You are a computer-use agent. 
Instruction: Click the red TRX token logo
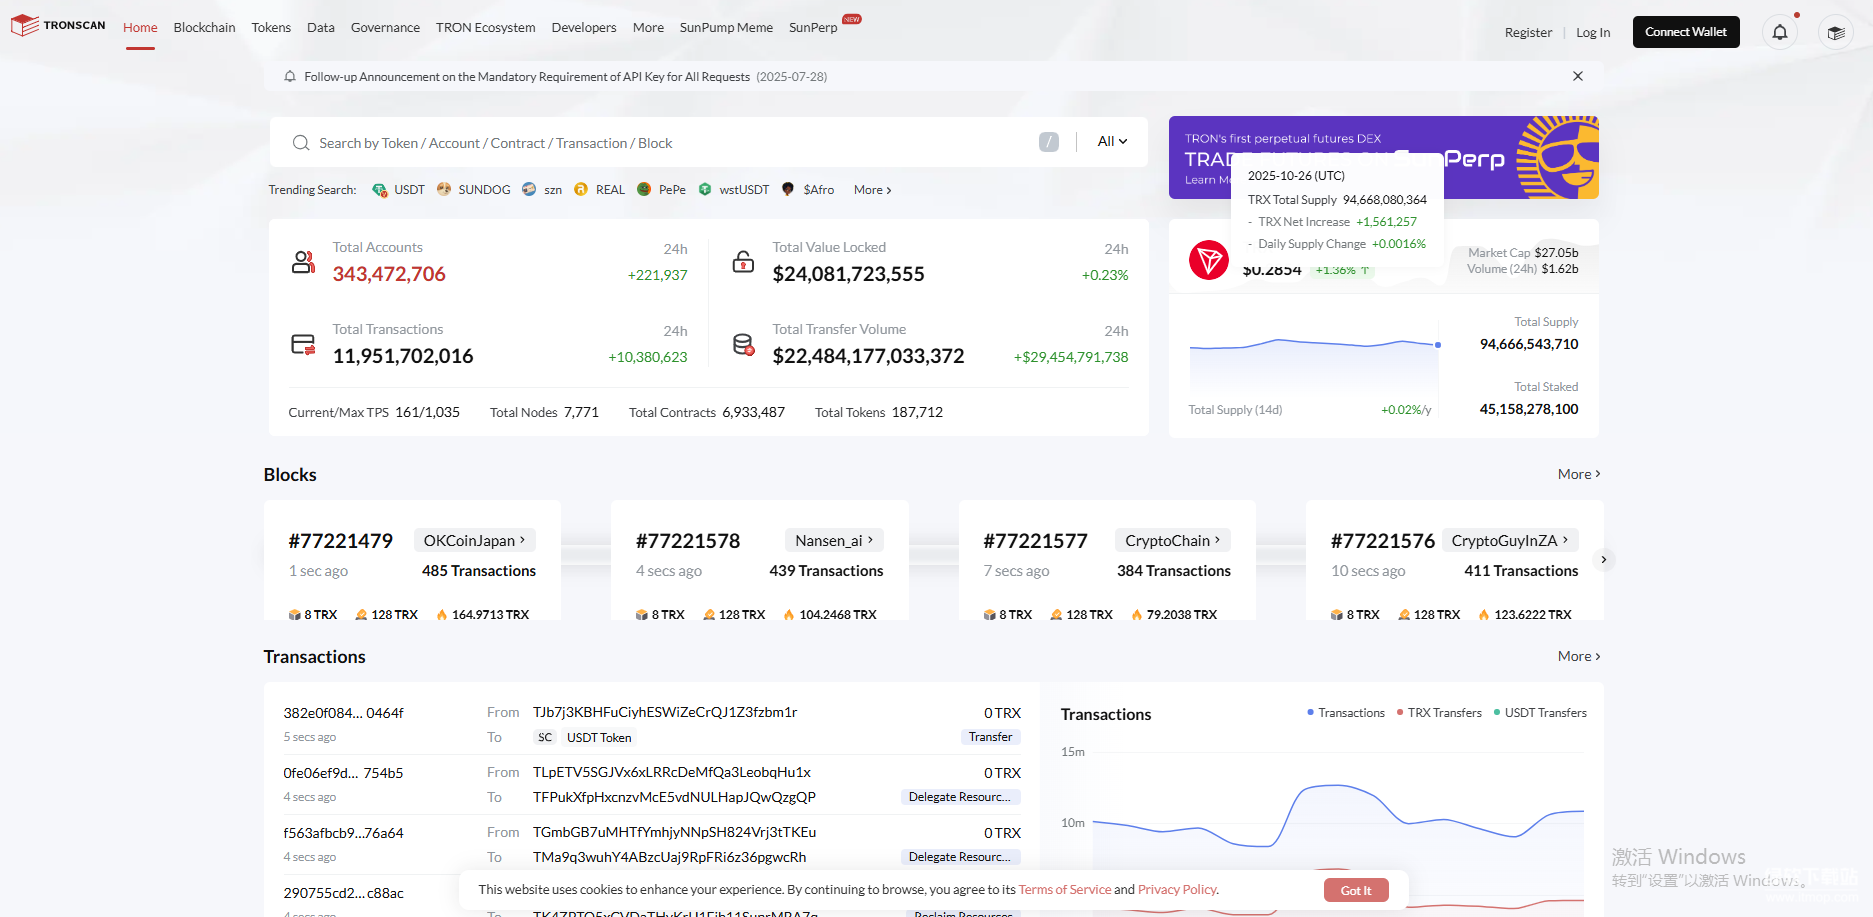point(1208,260)
